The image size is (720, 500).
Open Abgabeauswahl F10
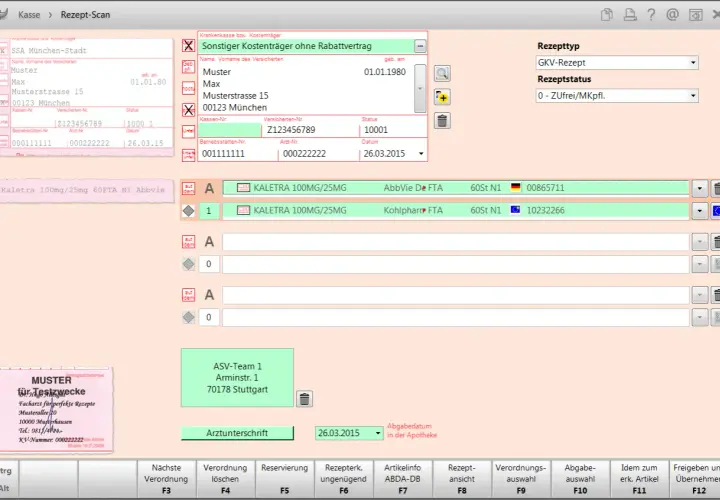[580, 479]
